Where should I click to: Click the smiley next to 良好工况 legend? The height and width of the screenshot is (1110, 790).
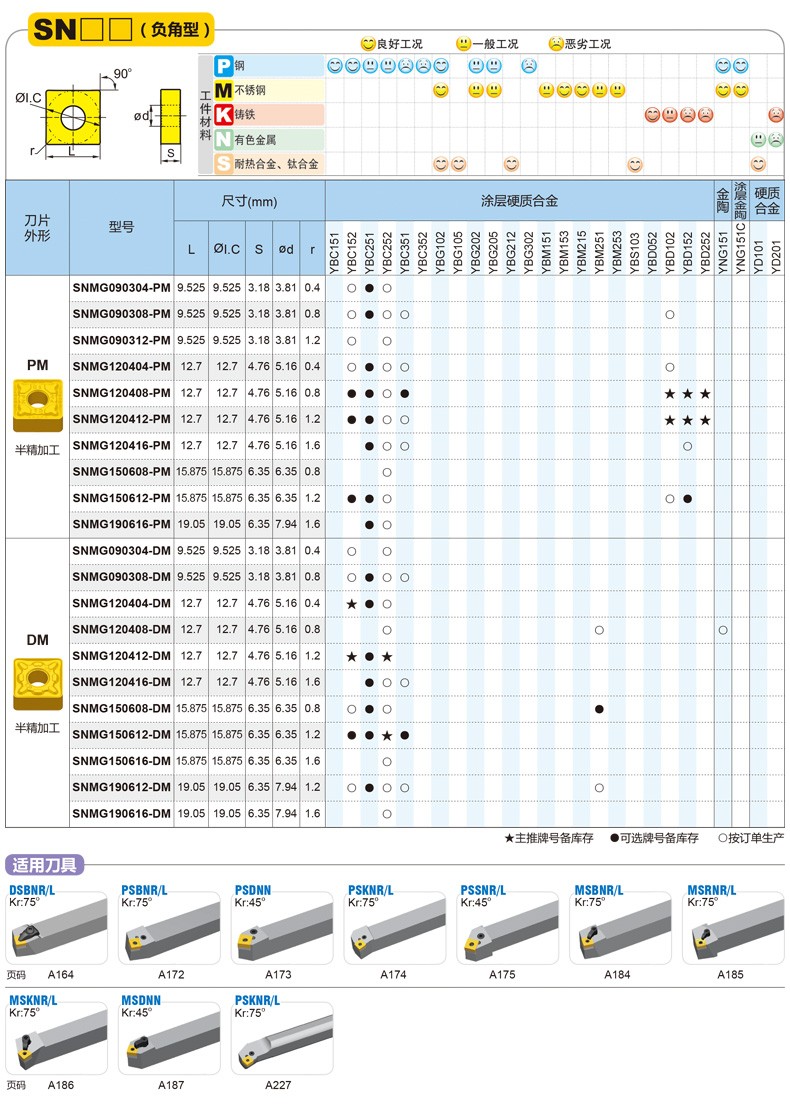(368, 44)
